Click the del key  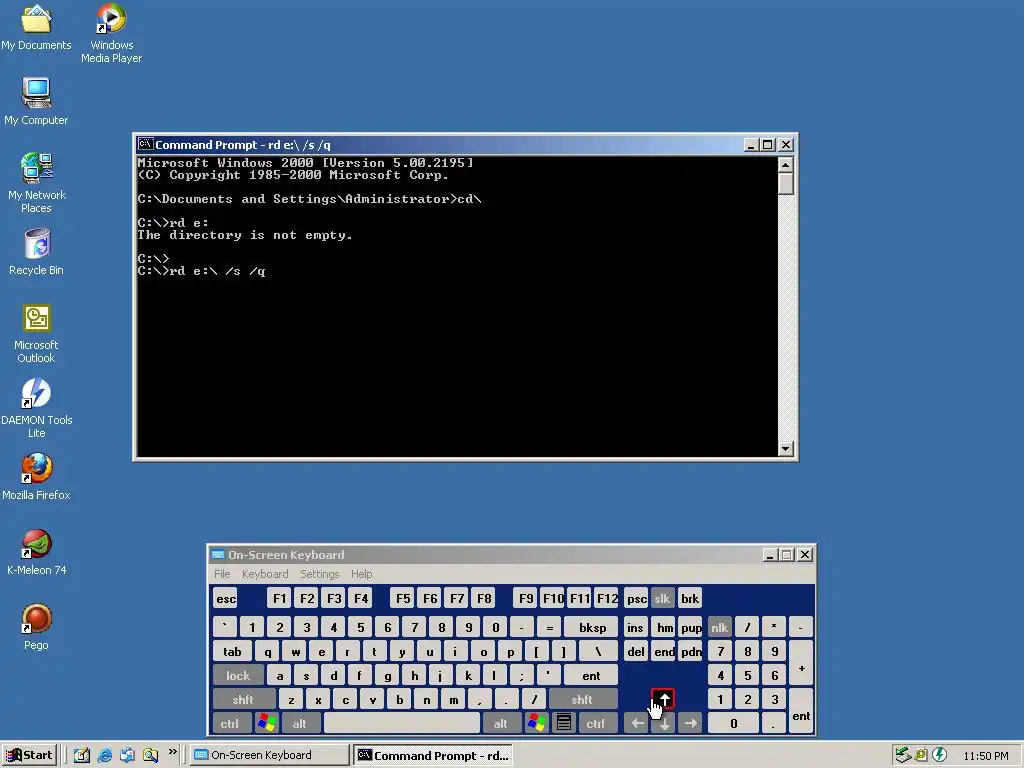click(635, 652)
